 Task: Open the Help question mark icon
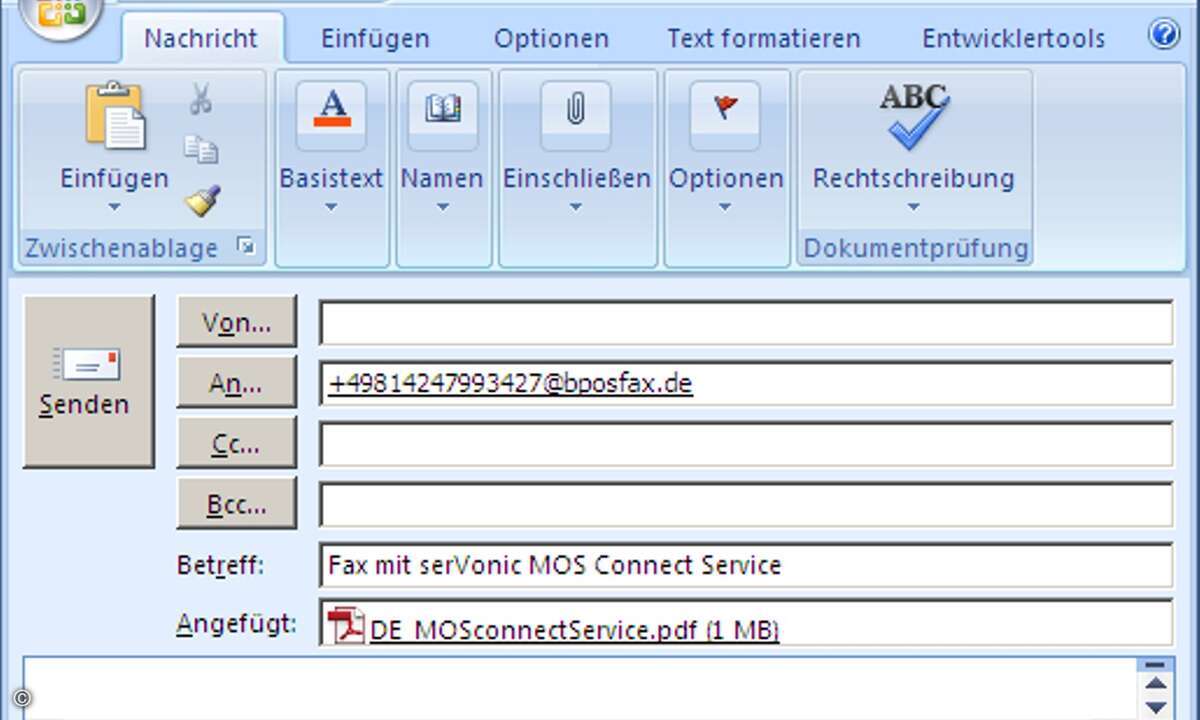pos(1164,35)
